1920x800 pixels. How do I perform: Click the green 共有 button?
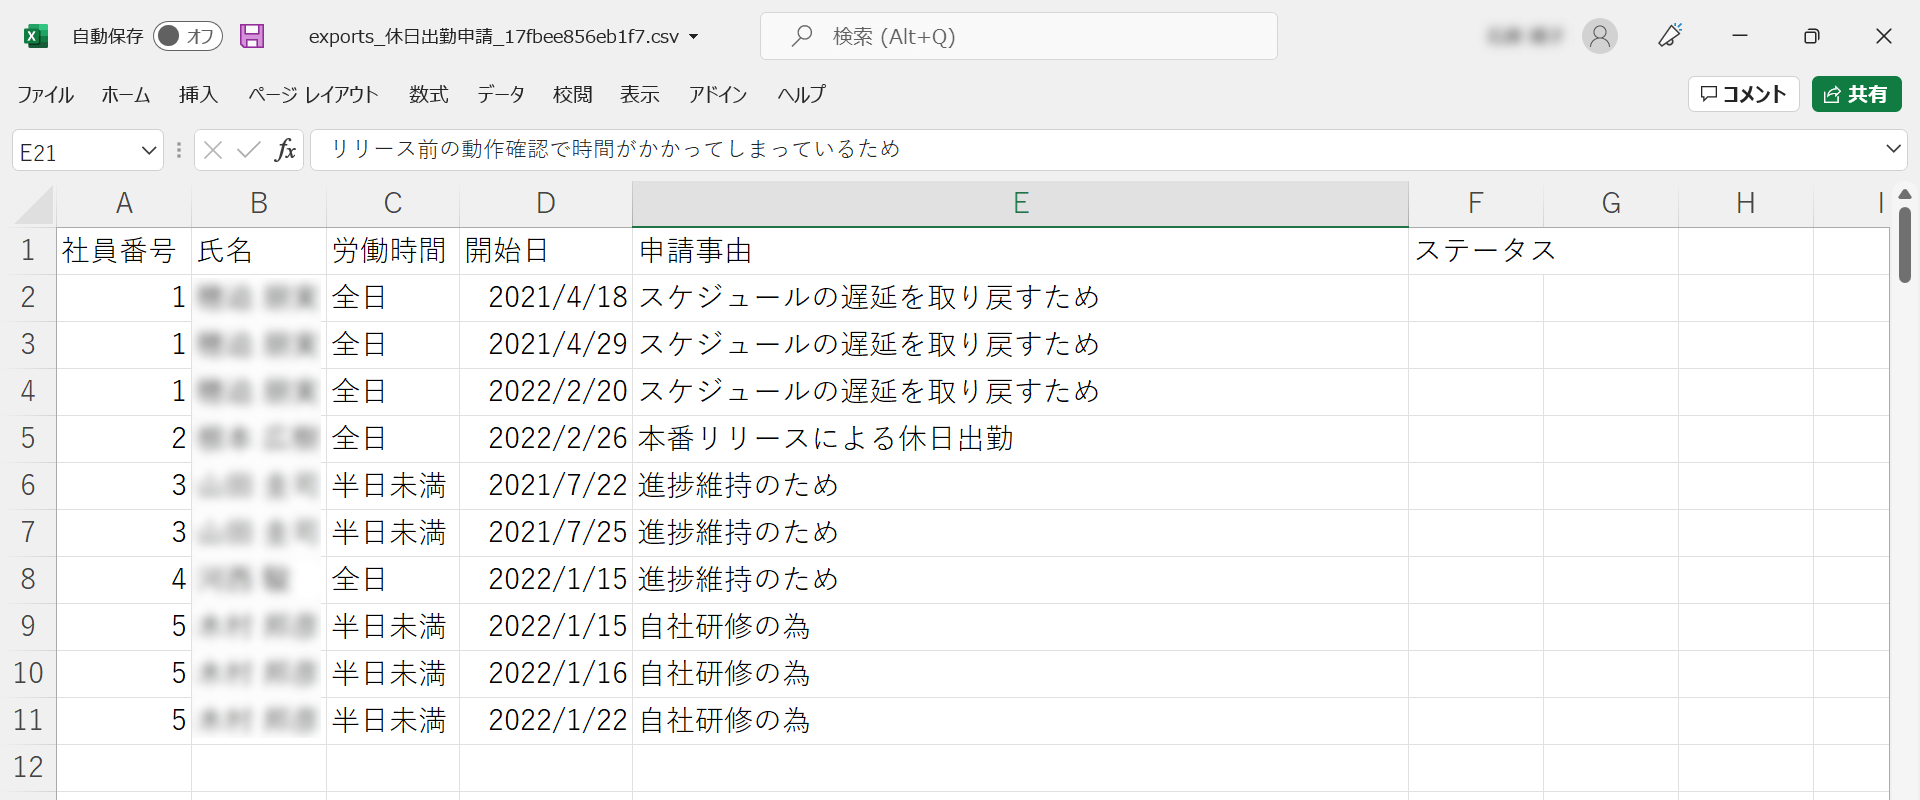coord(1856,94)
